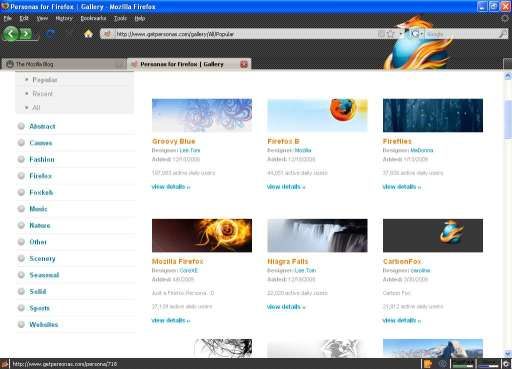Close the Personas for Firefox Gallery tab
Image resolution: width=512 pixels, height=369 pixels.
244,64
